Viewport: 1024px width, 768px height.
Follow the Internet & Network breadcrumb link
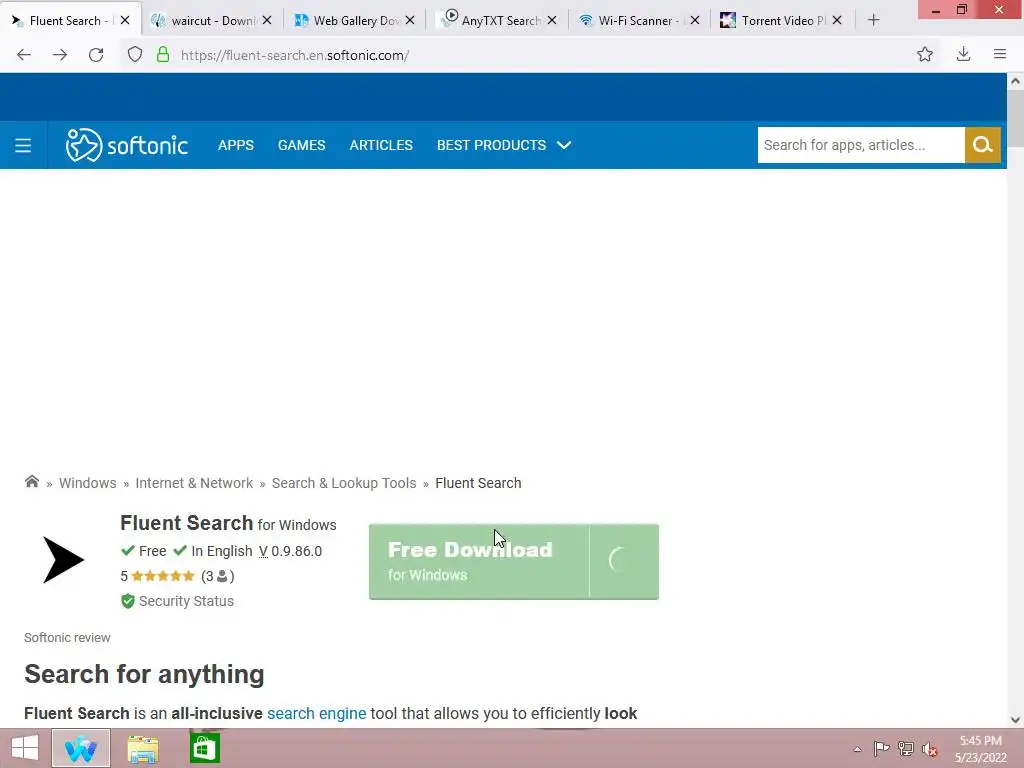point(194,483)
